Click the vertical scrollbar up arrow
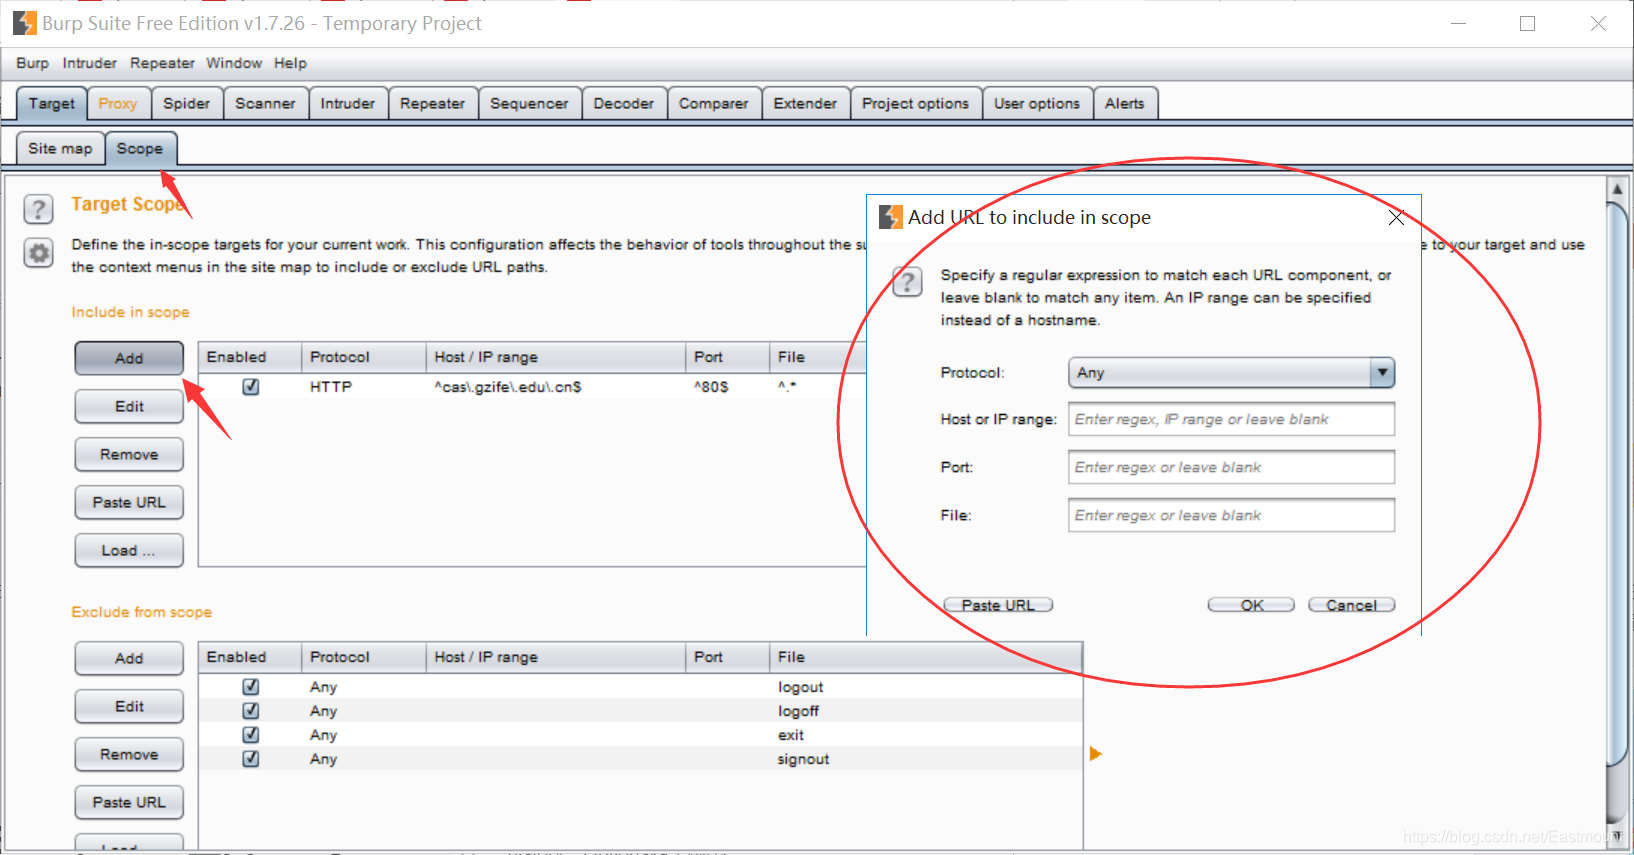The height and width of the screenshot is (855, 1634). pos(1617,188)
